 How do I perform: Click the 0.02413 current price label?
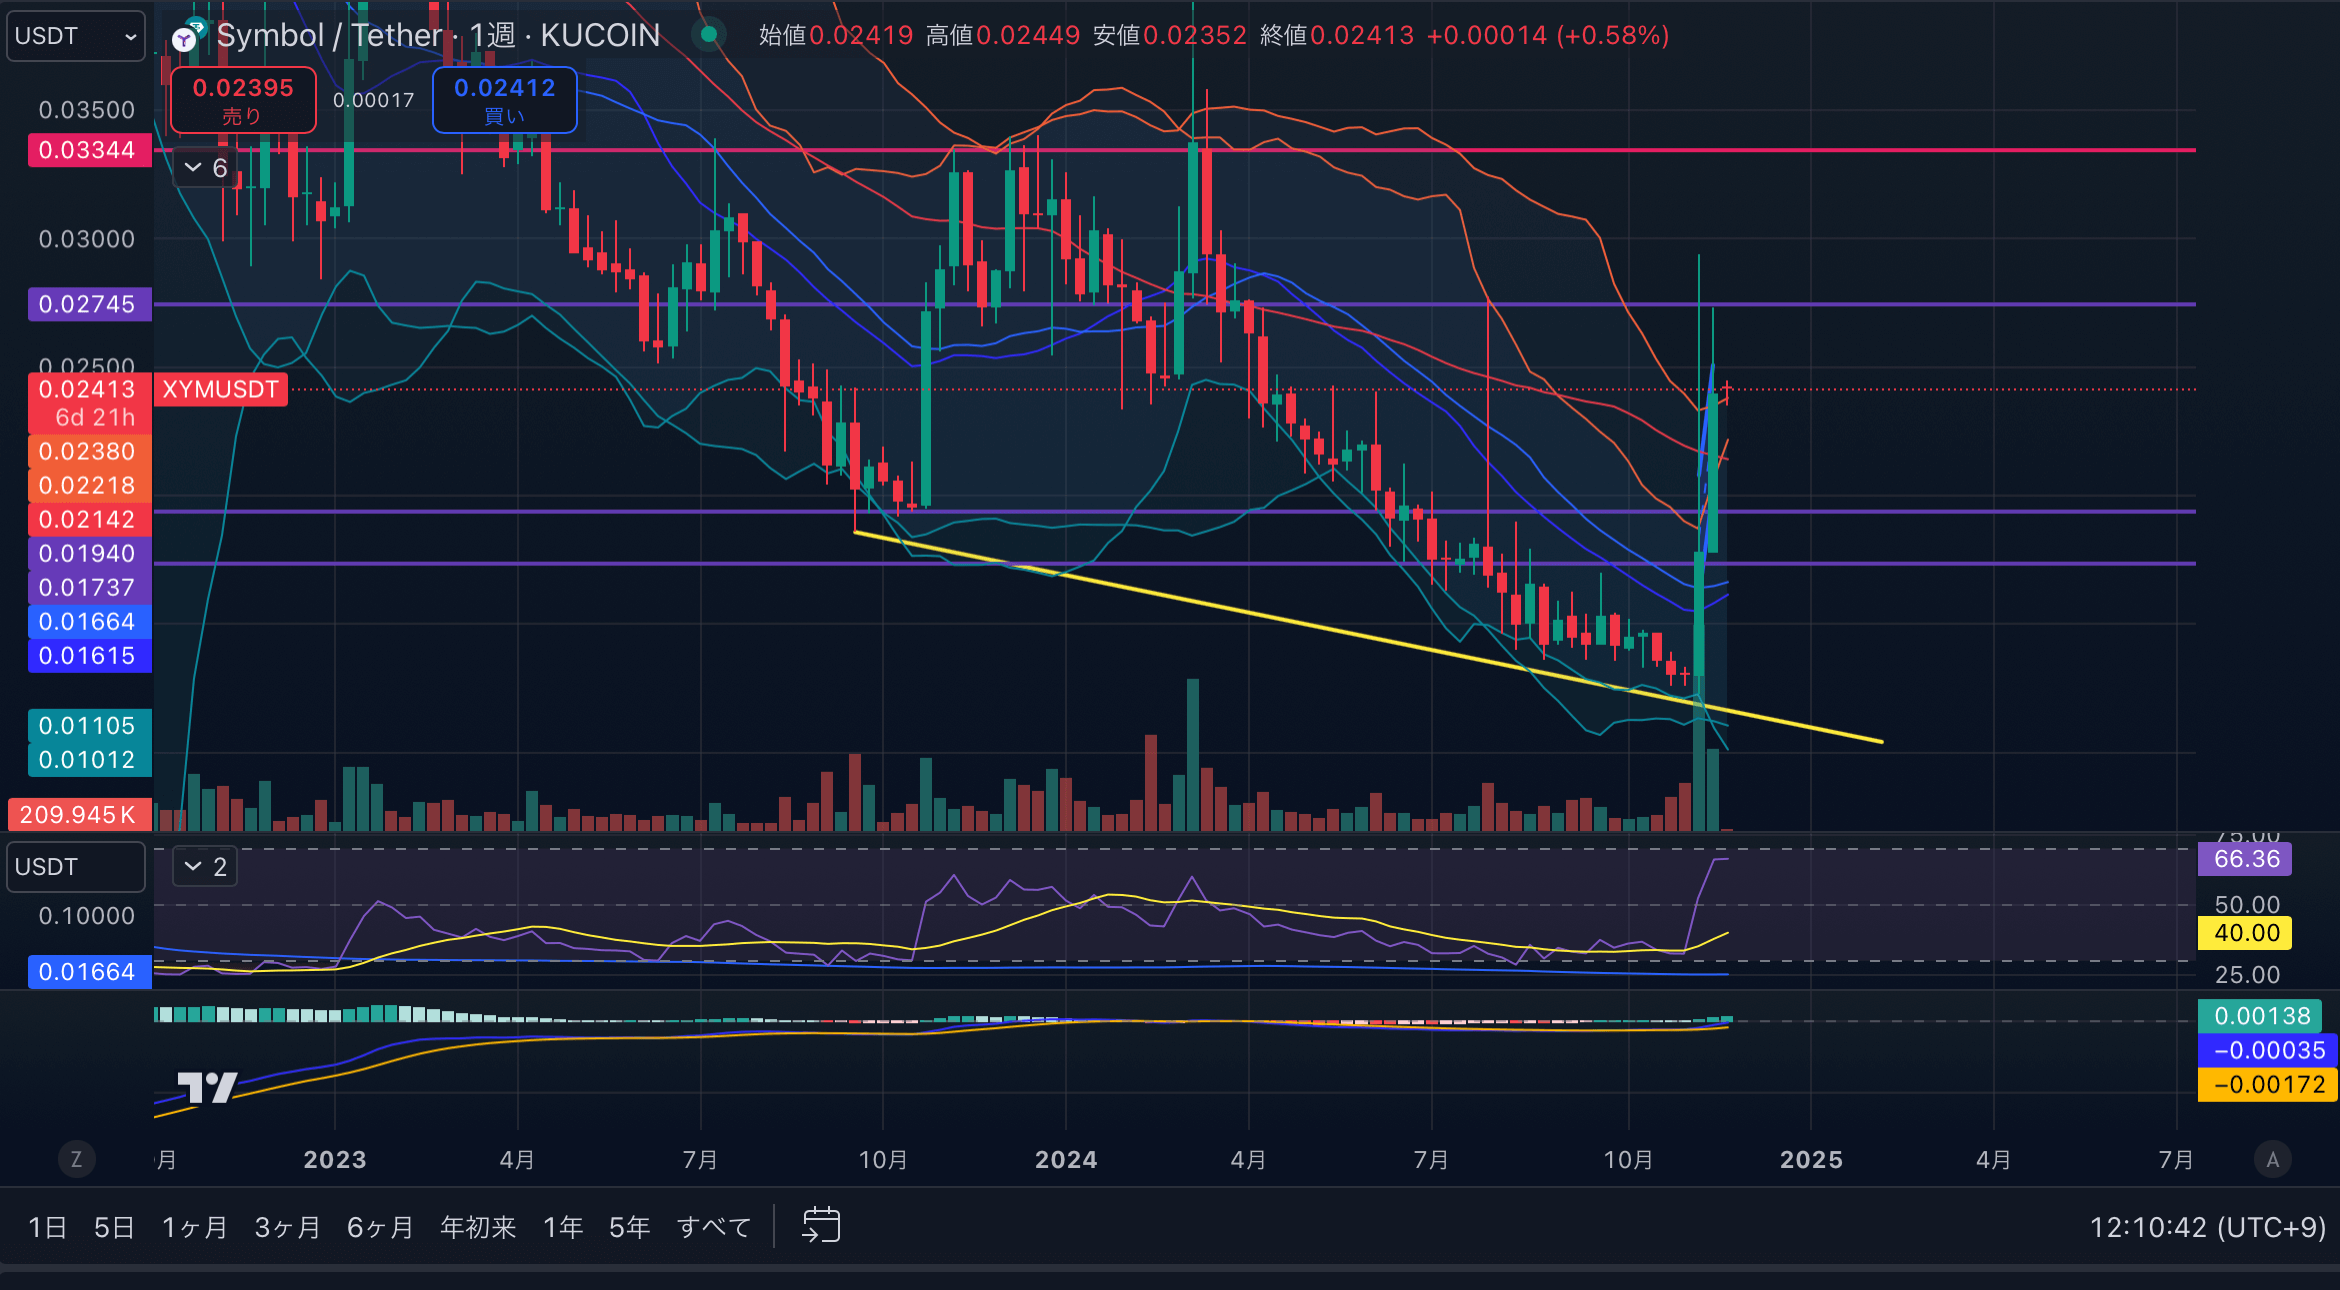point(88,402)
